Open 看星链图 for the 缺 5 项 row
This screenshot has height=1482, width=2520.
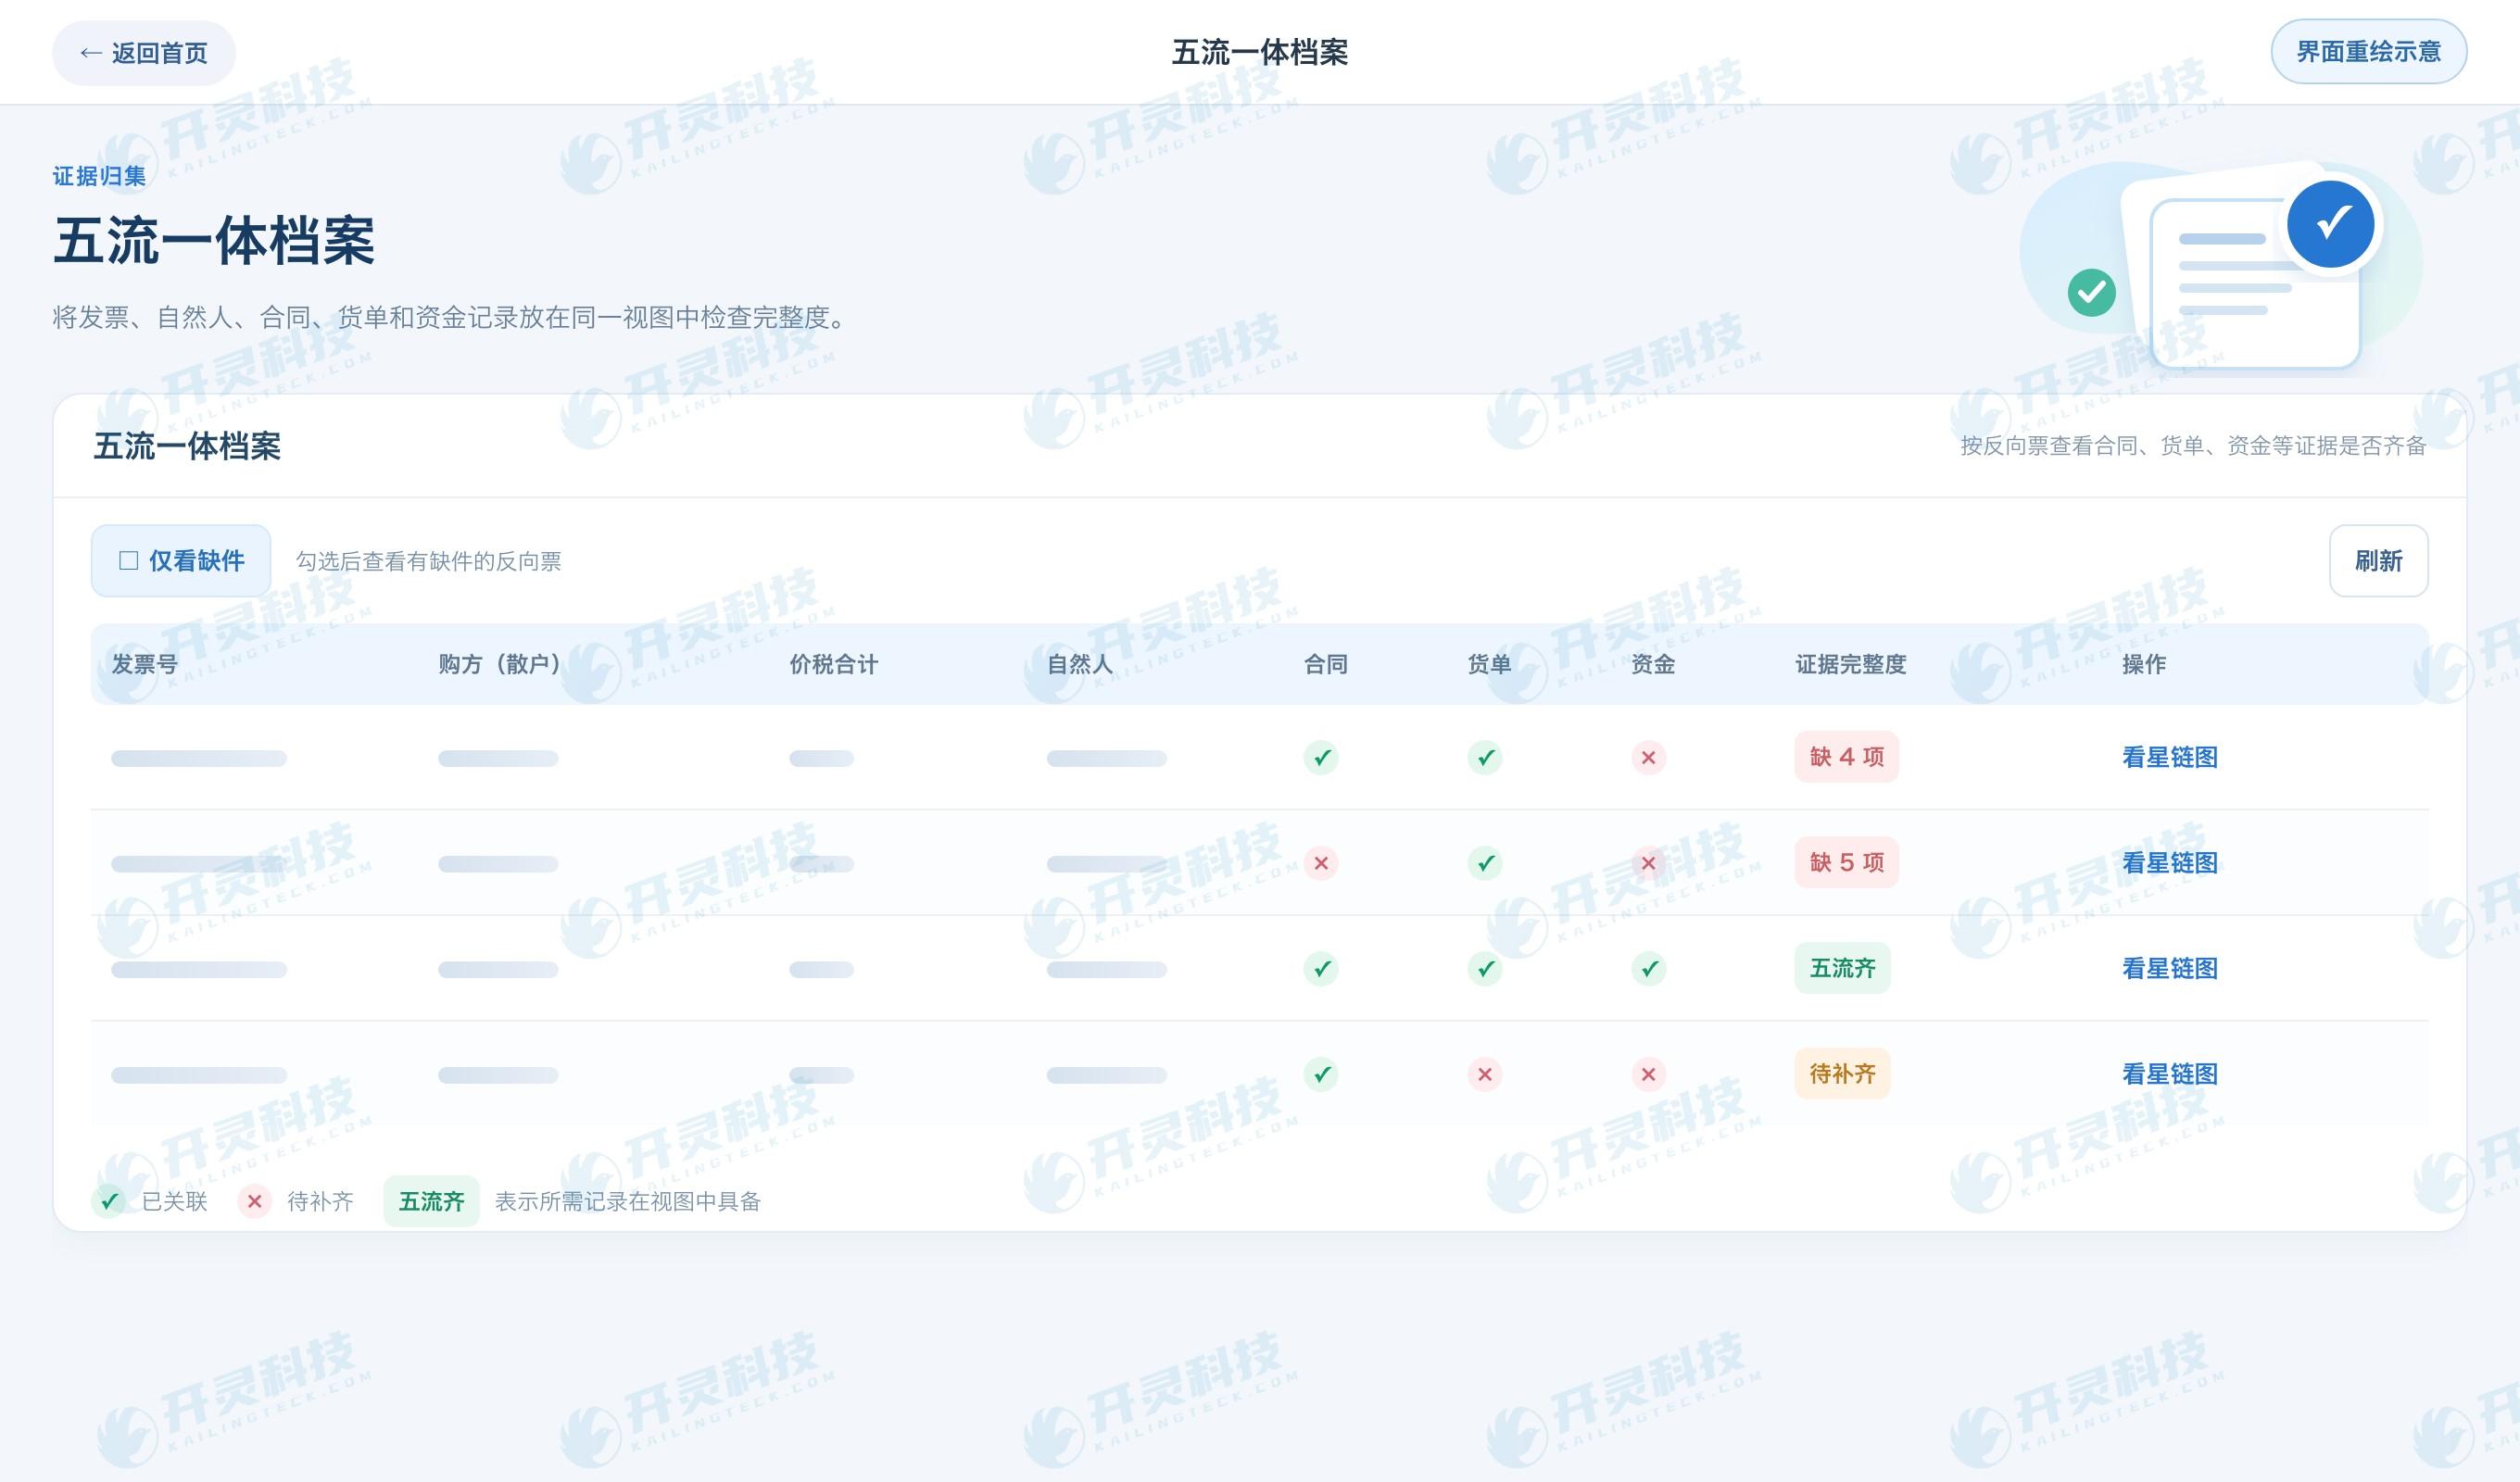(2169, 863)
